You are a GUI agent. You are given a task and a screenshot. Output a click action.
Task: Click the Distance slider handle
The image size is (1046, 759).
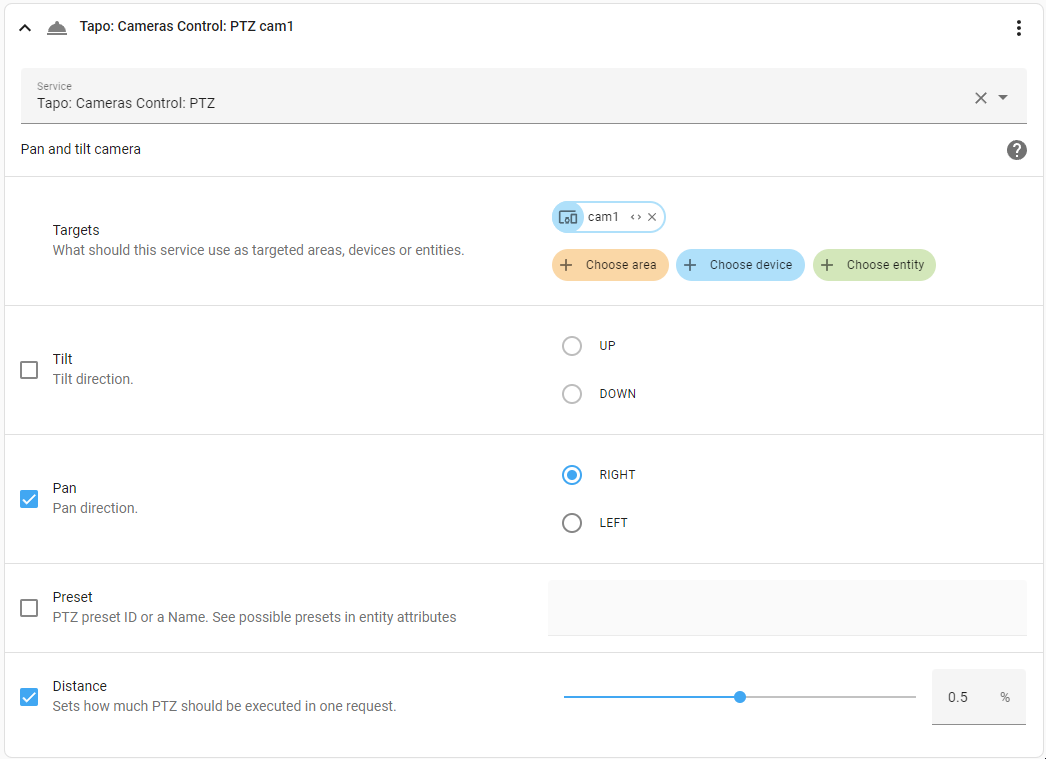[x=740, y=697]
